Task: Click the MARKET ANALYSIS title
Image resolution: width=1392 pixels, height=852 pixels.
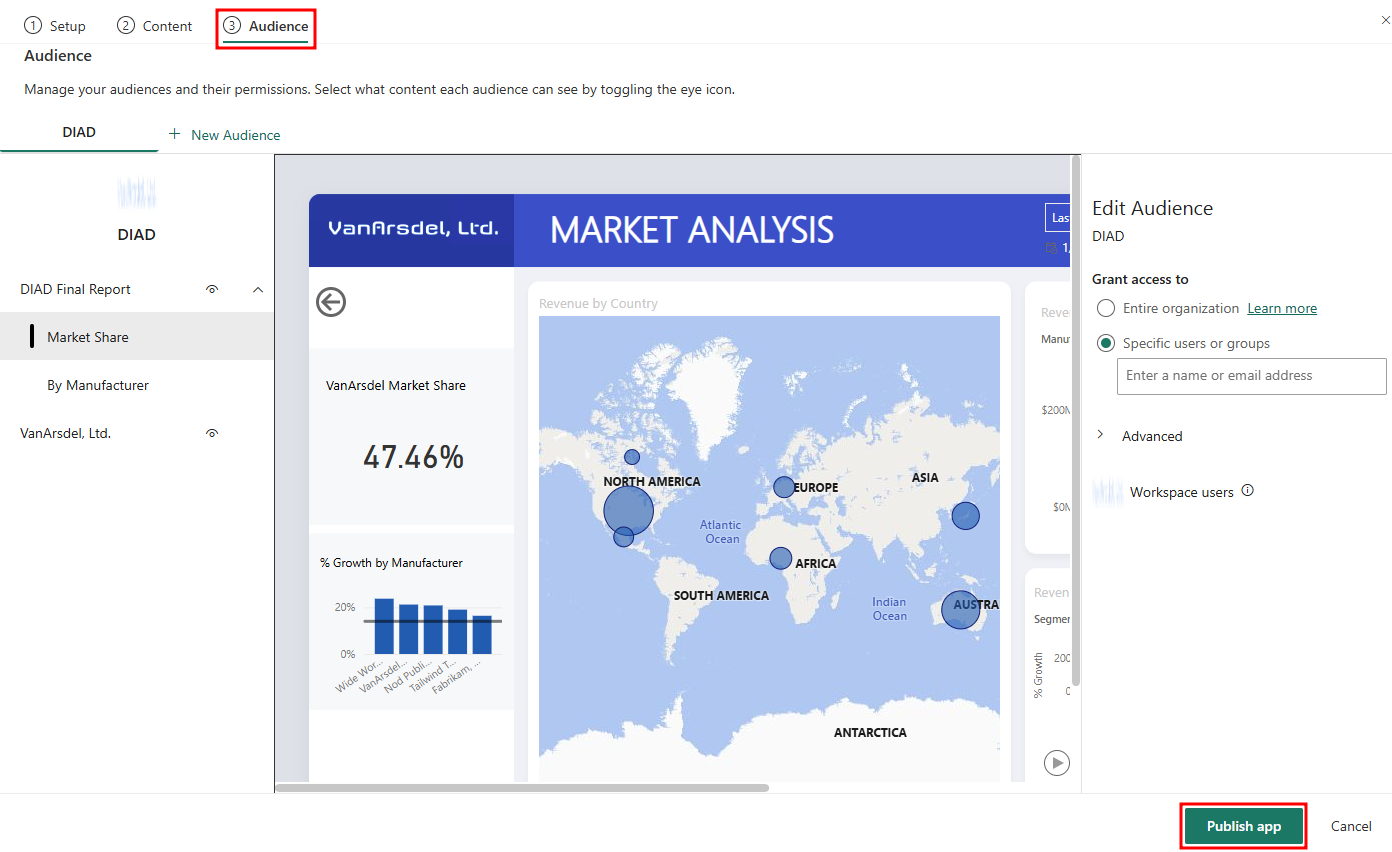Action: [692, 230]
